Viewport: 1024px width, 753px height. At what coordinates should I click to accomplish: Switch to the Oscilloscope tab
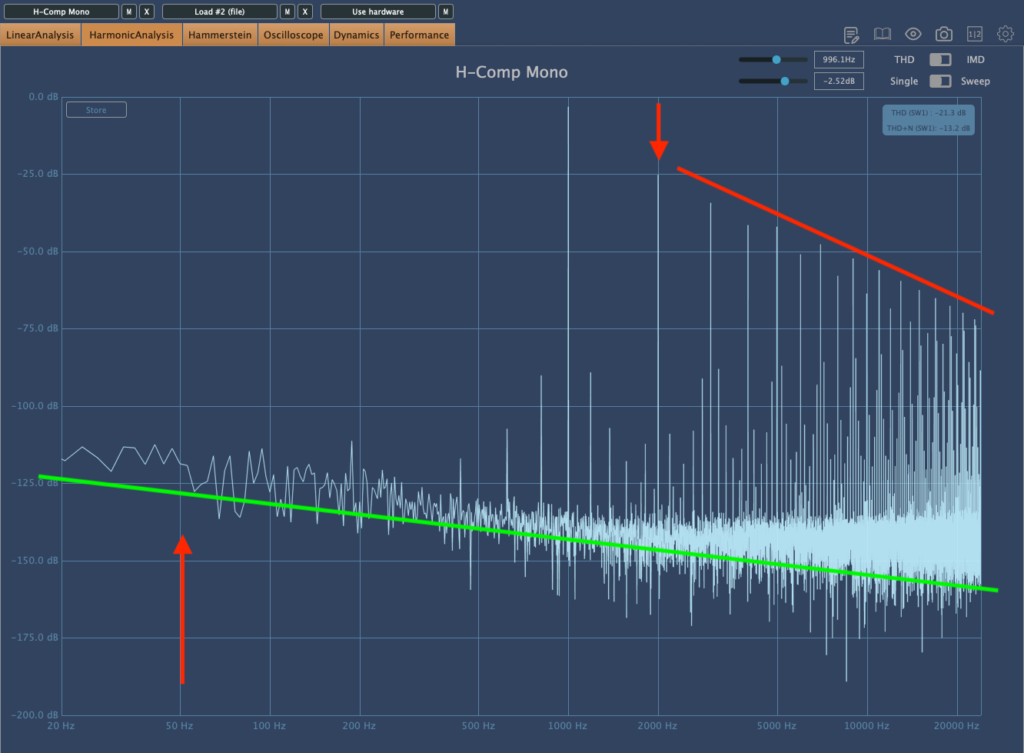(x=293, y=35)
